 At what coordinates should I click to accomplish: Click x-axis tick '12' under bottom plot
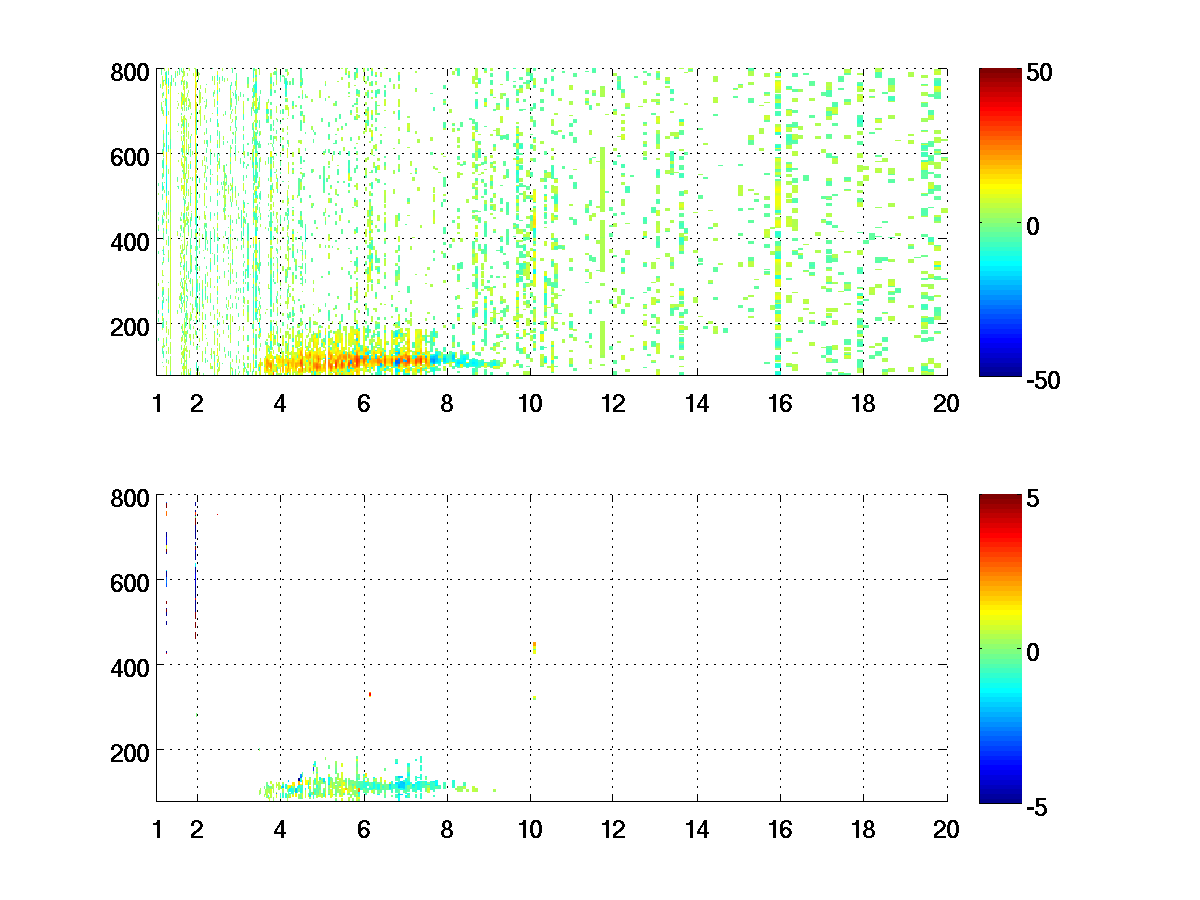point(613,828)
